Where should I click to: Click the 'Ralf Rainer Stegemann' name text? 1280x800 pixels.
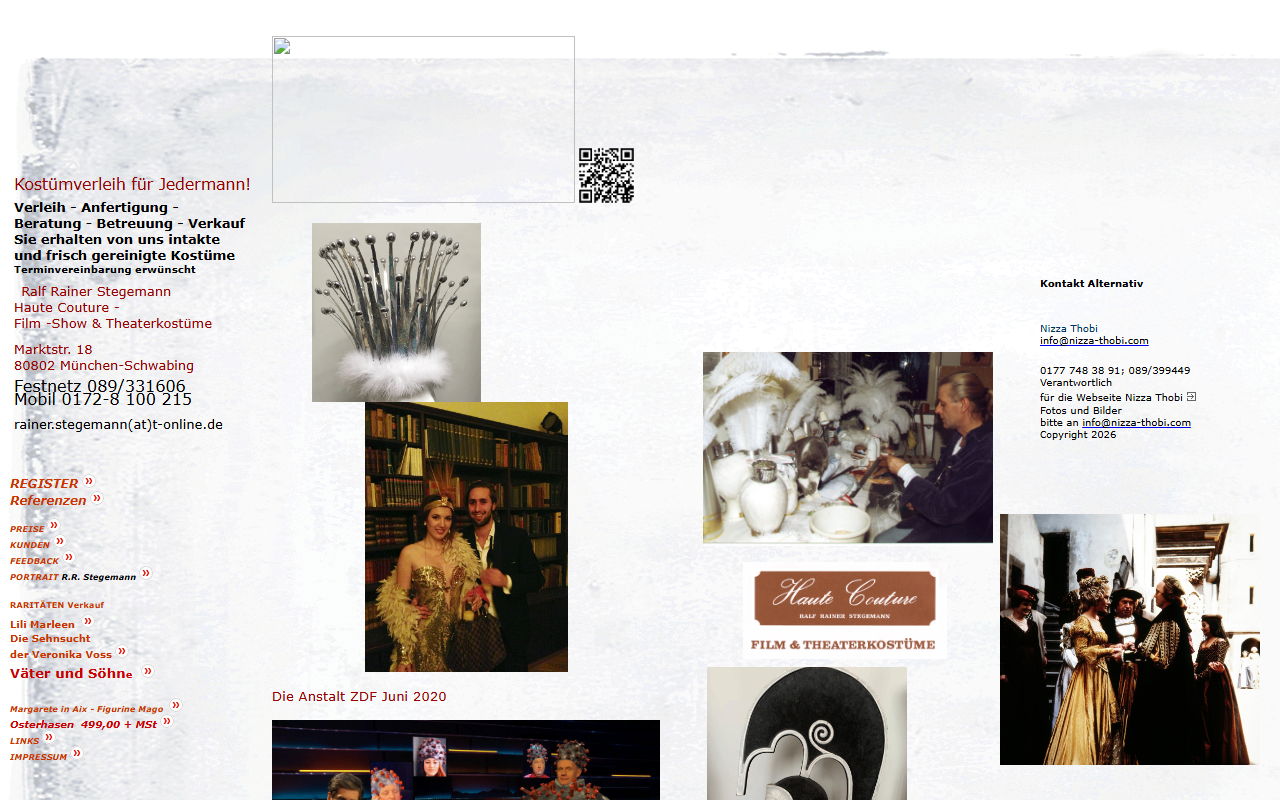(96, 292)
